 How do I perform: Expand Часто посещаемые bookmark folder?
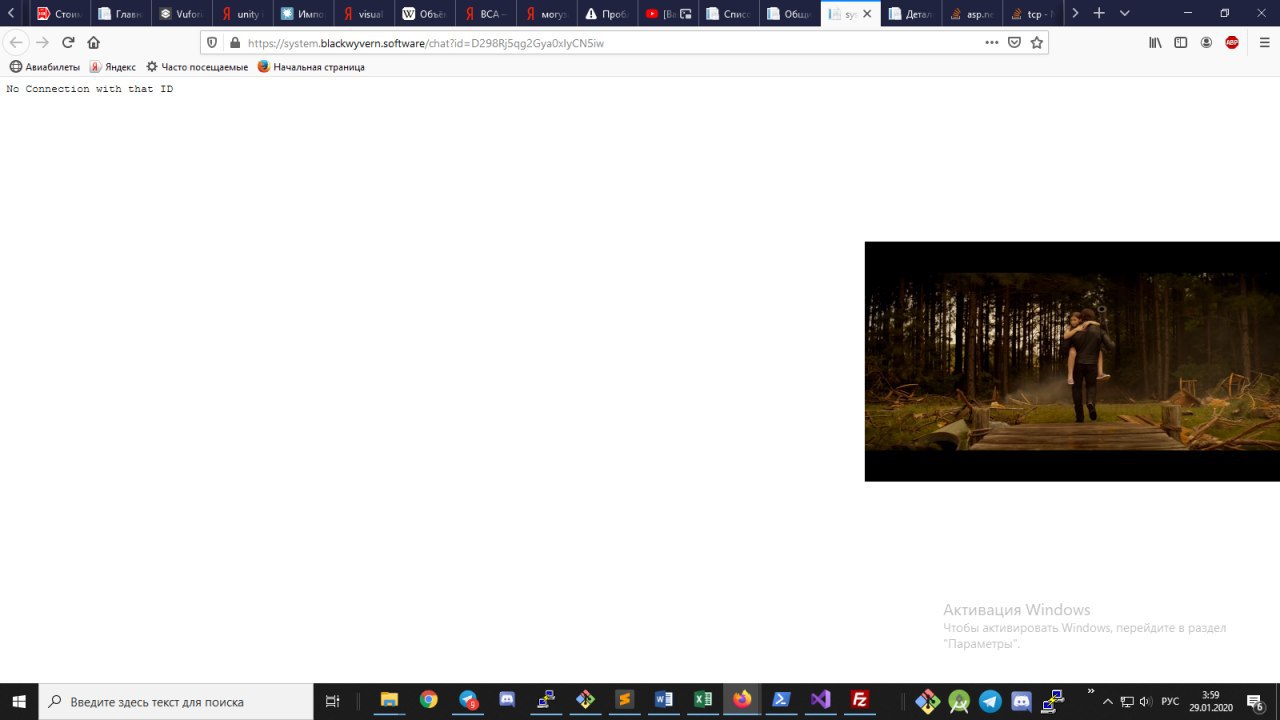[197, 67]
